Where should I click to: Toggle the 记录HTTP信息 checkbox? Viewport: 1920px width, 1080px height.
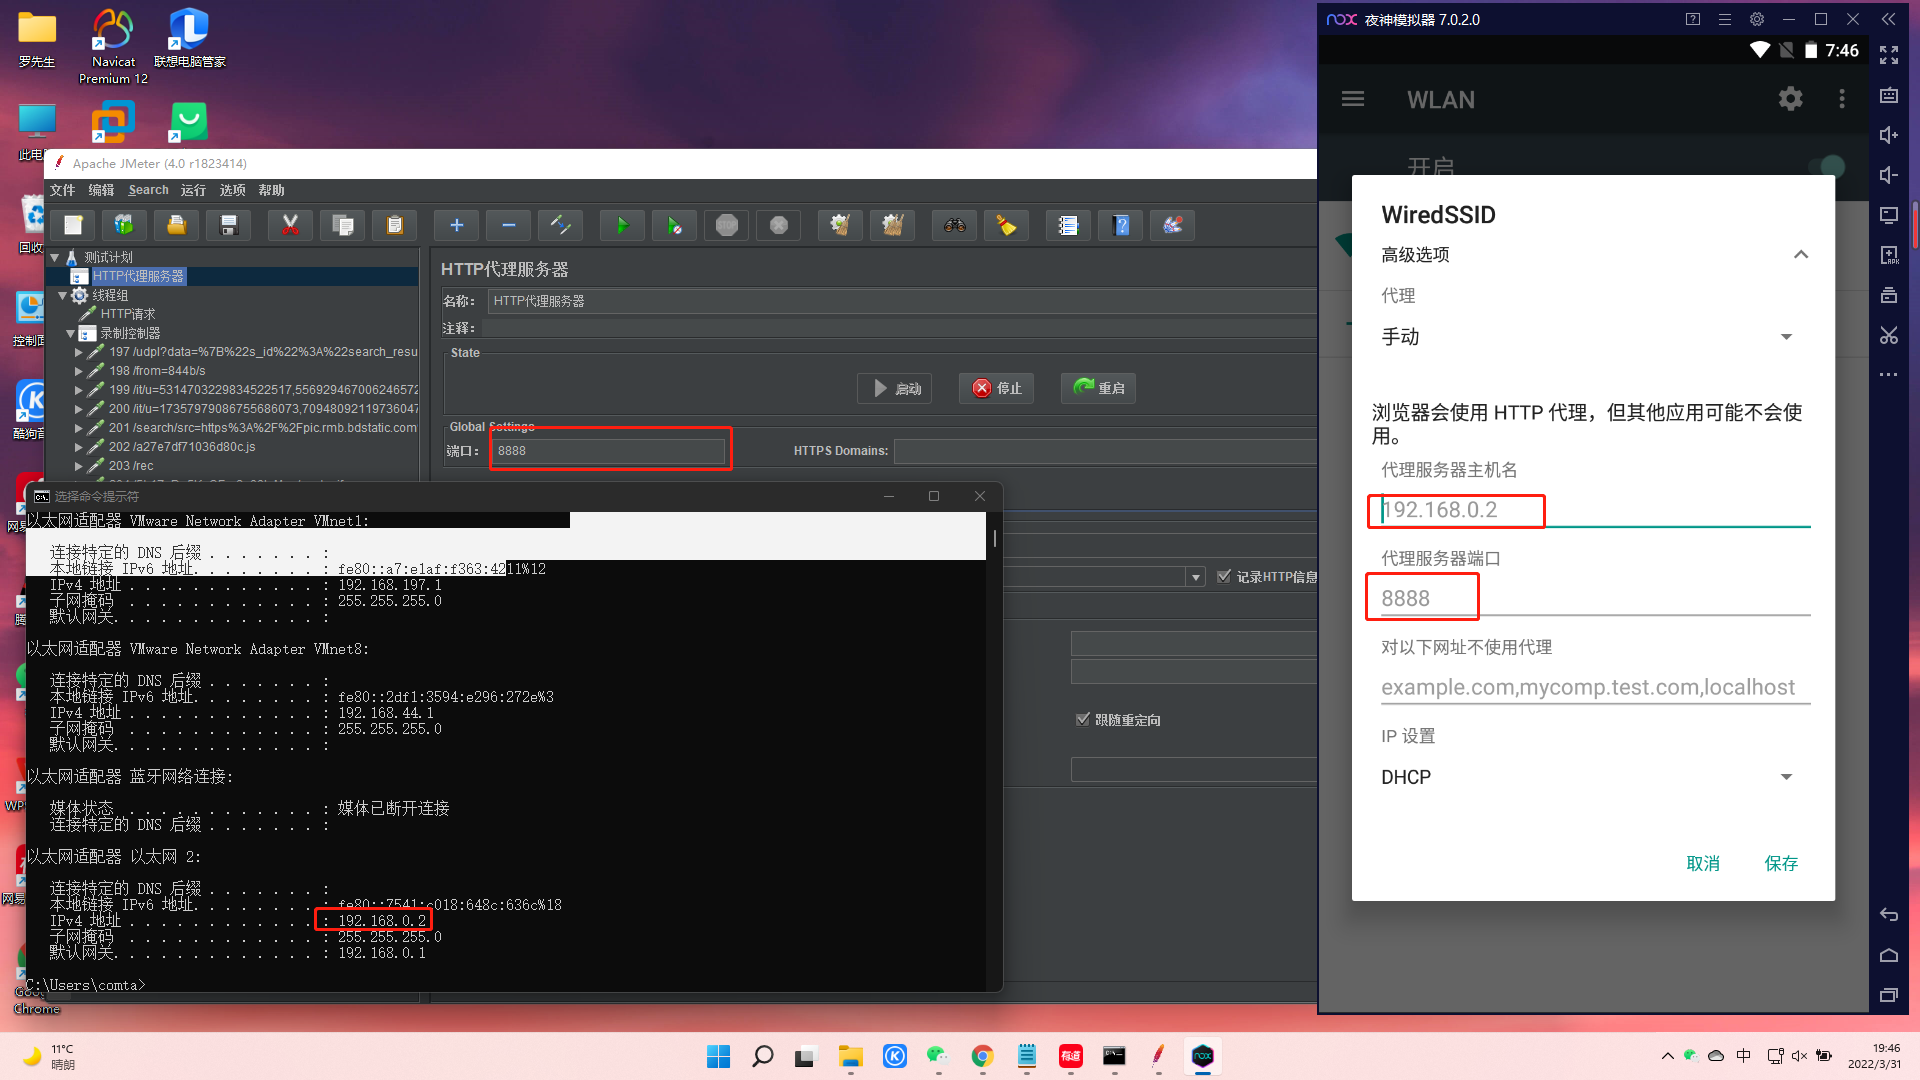click(x=1224, y=576)
